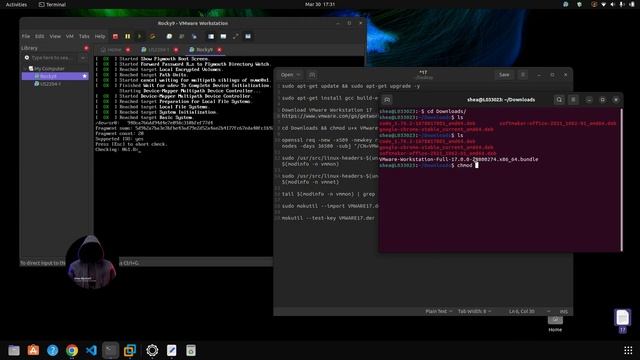The image size is (640, 360).
Task: Open the View menu in VMware Workstation
Action: point(55,36)
